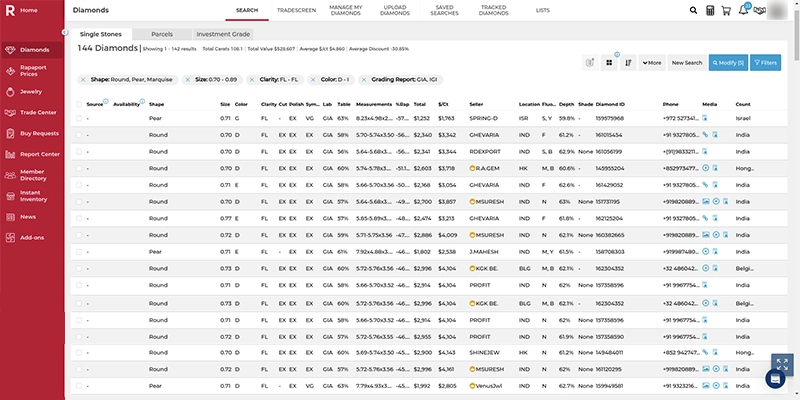Click info icon beside Source header
800x400 pixels.
point(105,101)
